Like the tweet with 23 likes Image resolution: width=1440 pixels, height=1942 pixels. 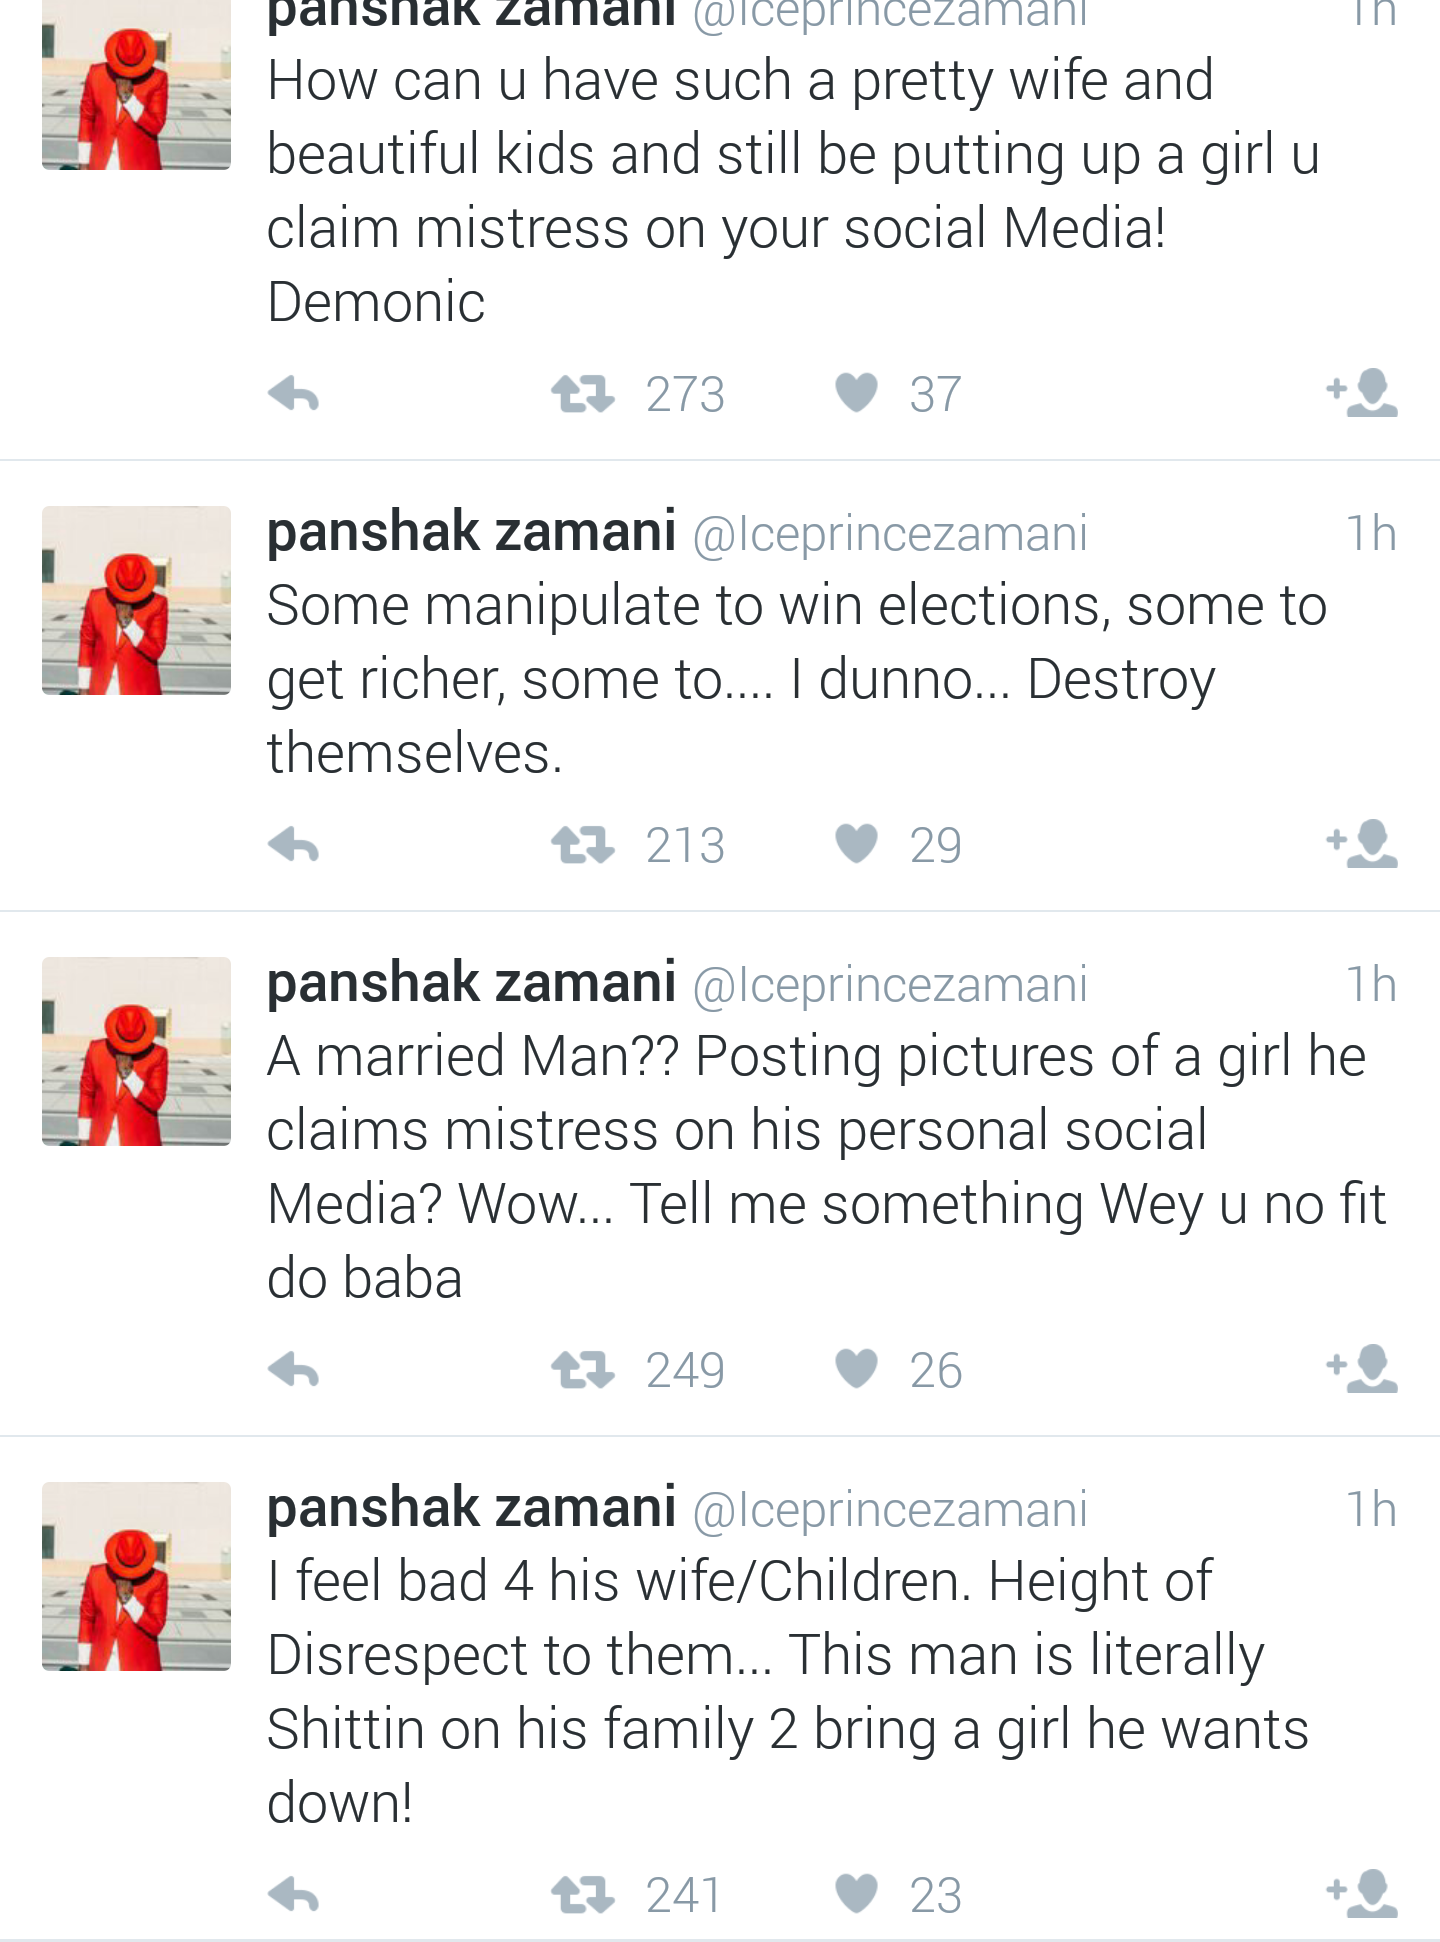[x=857, y=1894]
